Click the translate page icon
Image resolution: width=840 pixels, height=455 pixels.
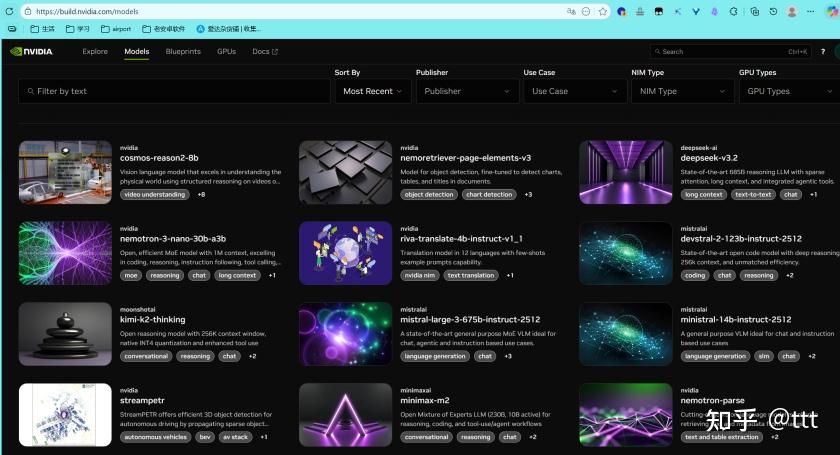click(x=570, y=11)
